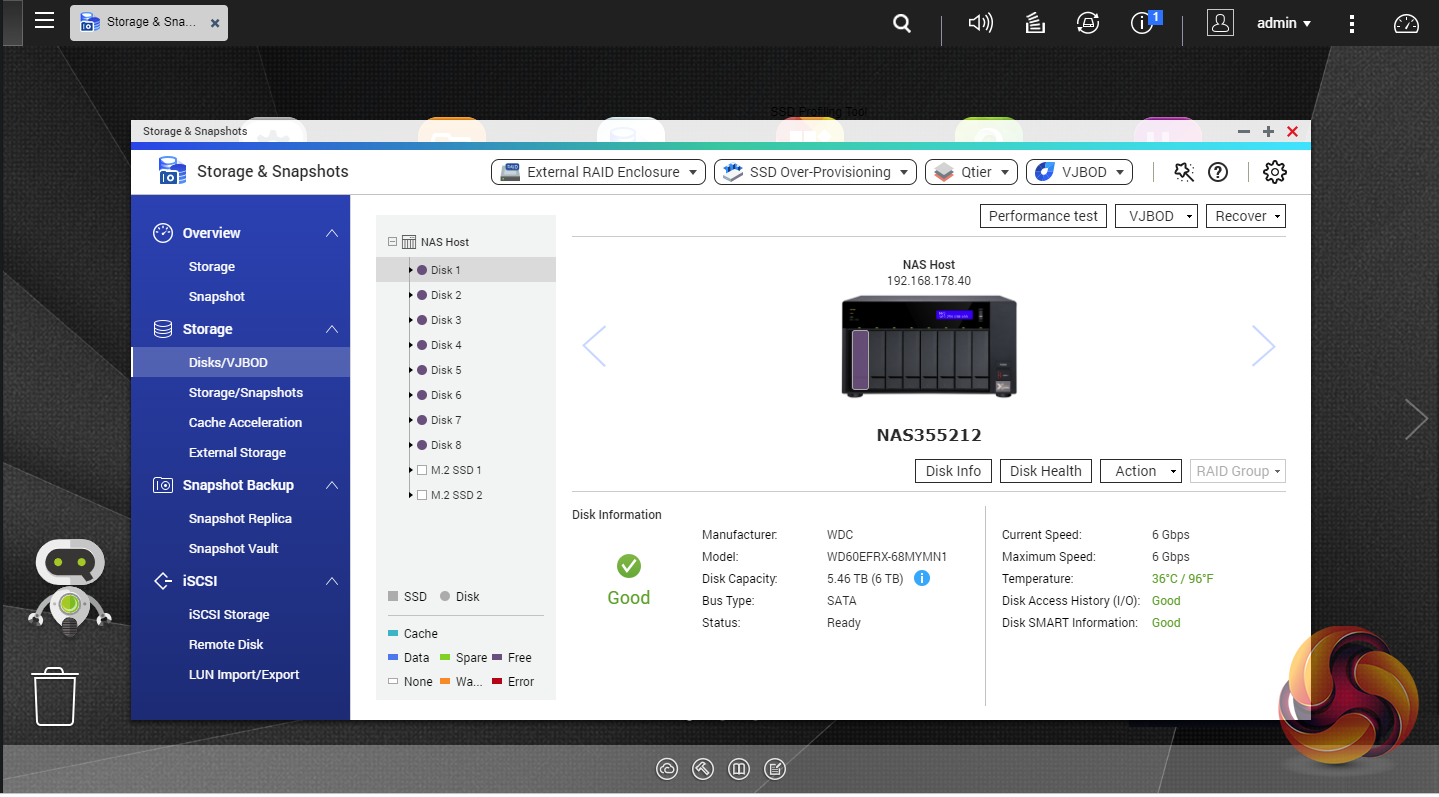Click the search magnifier icon in top bar
The height and width of the screenshot is (797, 1439).
coord(902,23)
